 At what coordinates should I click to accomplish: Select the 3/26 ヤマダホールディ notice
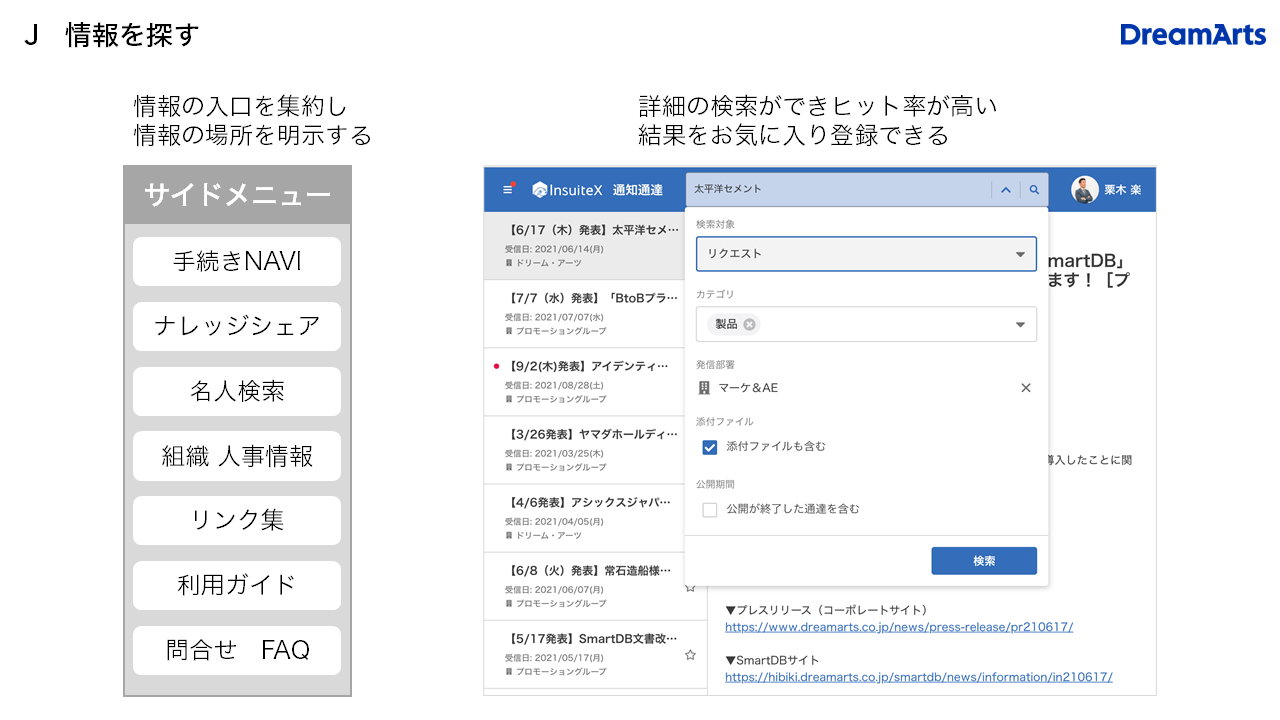tap(584, 450)
